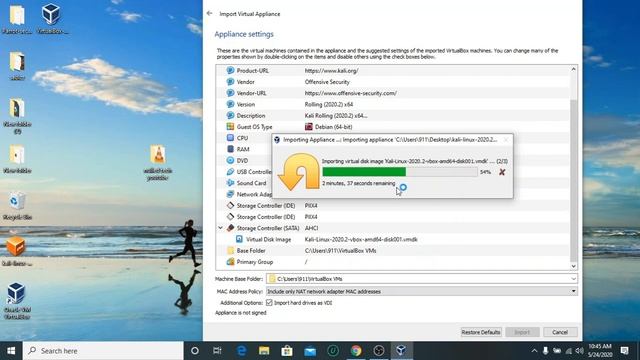Click the Network Adapter icon

[x=230, y=194]
